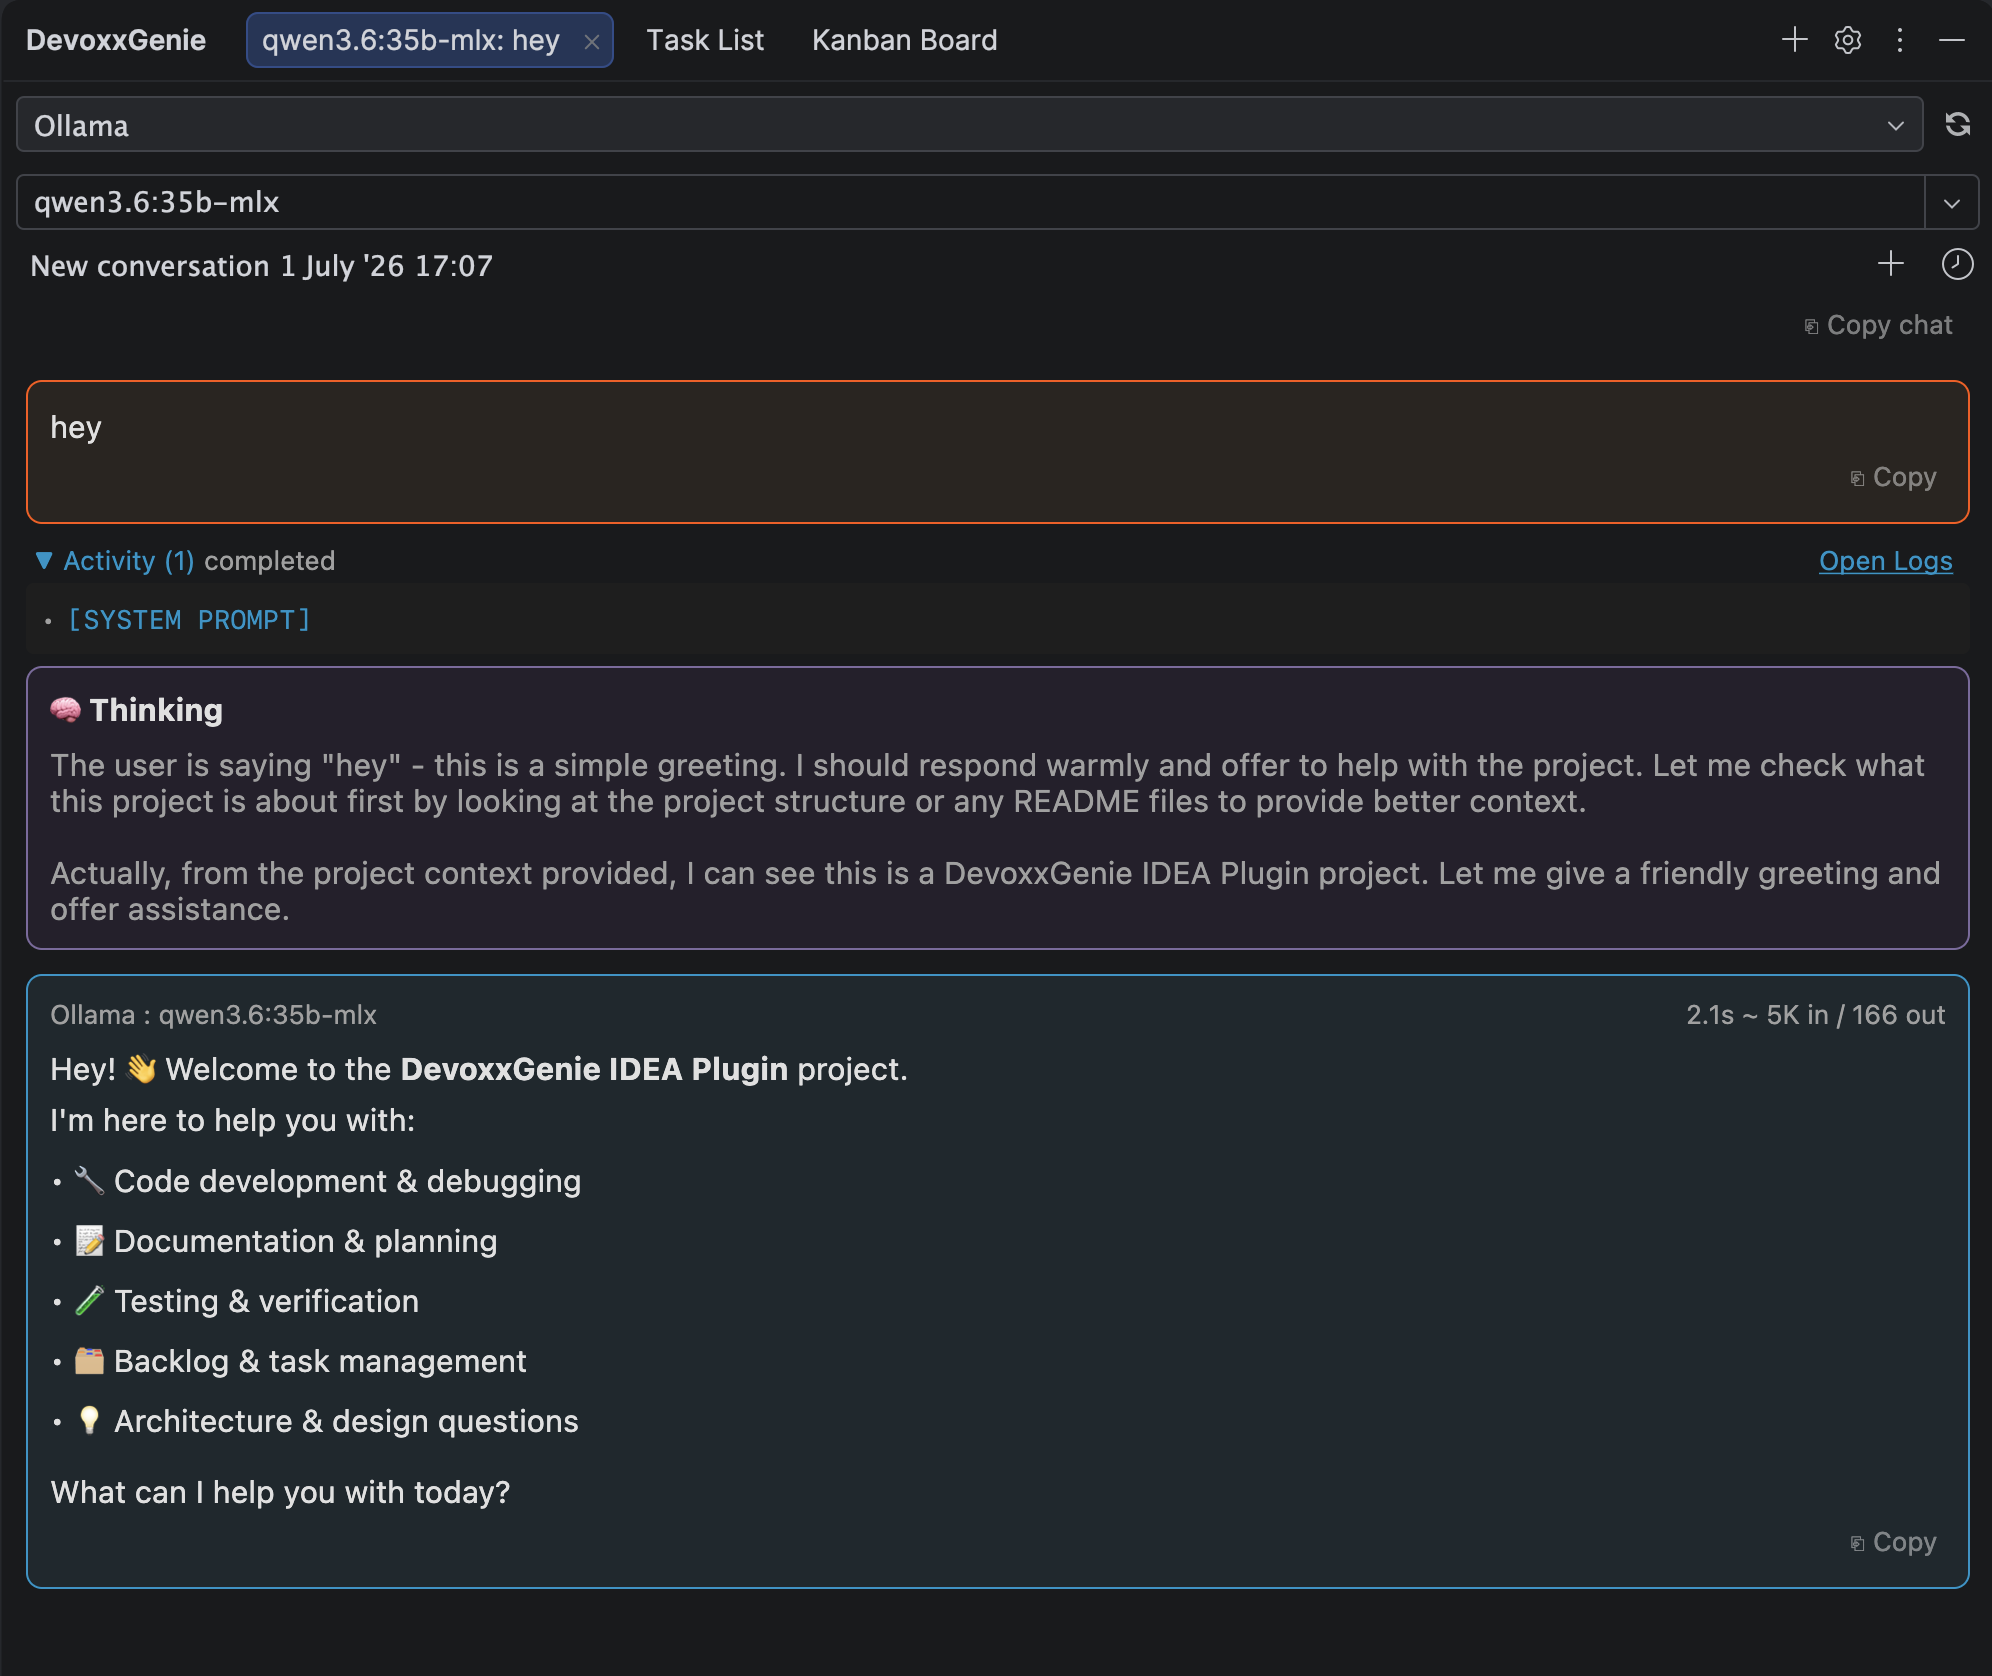
Task: Click the 'Backlog & task management' bullet
Action: 320,1361
